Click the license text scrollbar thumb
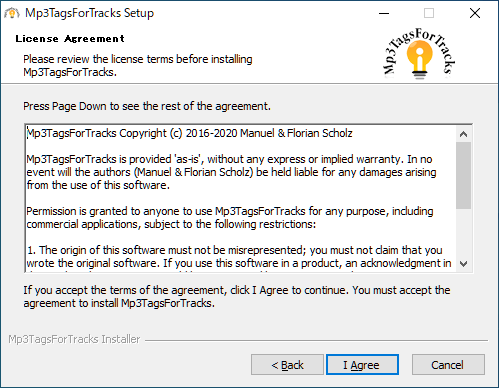Viewport: 499px width, 388px height. click(463, 175)
